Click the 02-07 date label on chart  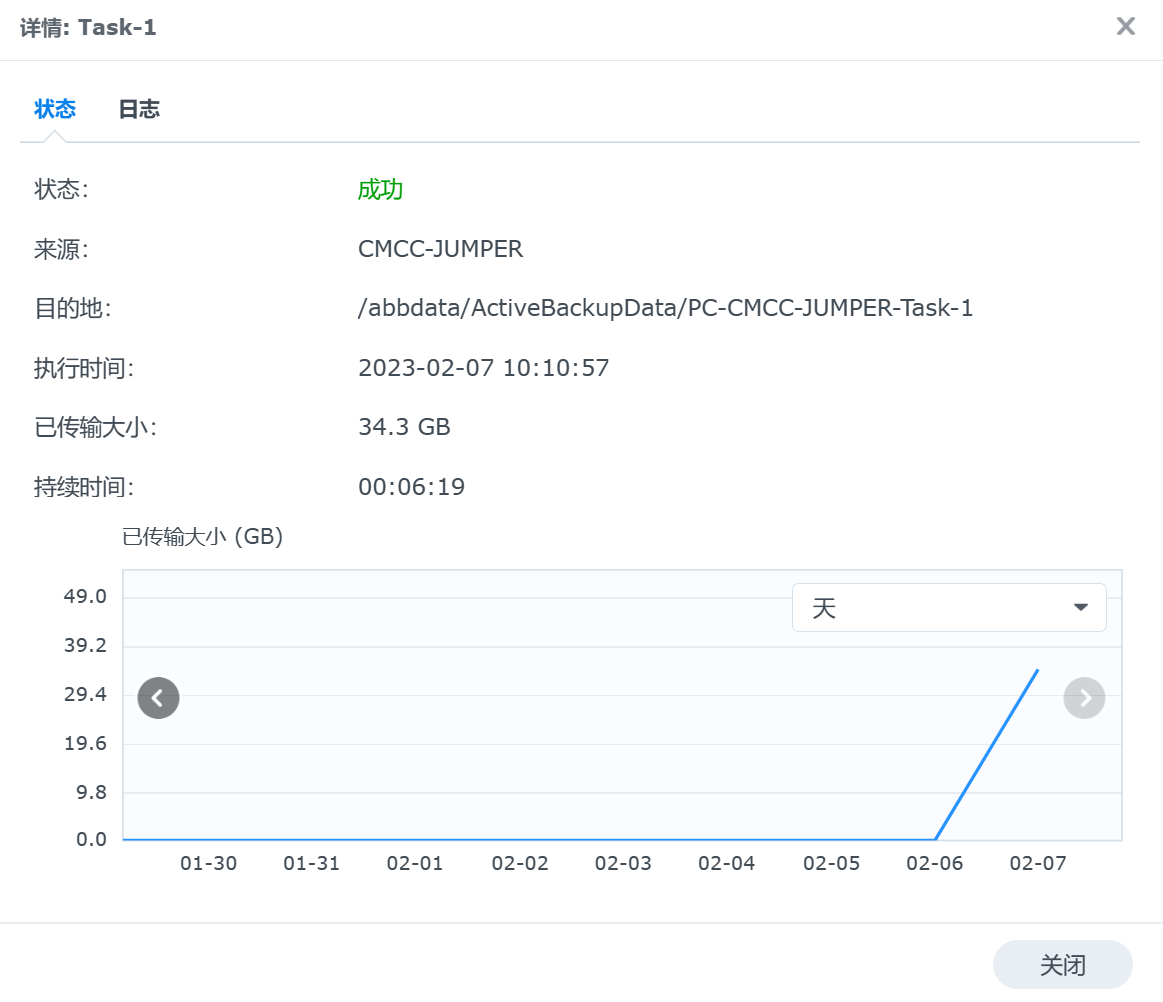1038,863
